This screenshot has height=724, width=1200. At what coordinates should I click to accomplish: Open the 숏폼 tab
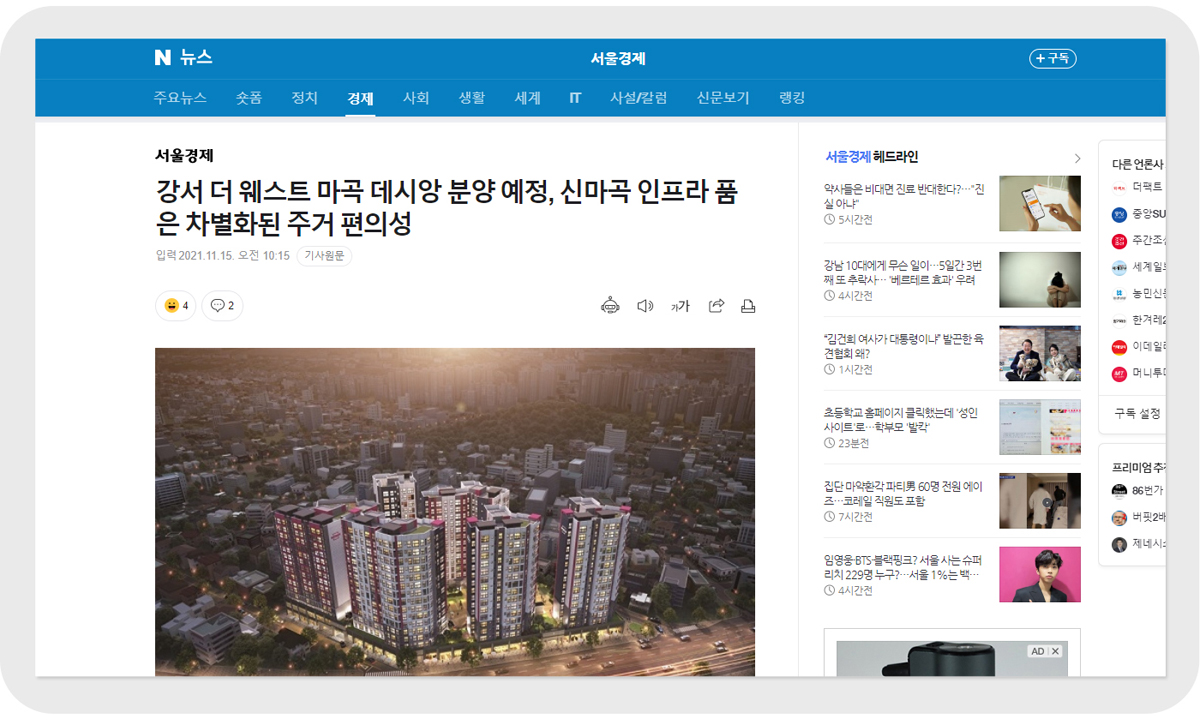tap(249, 98)
